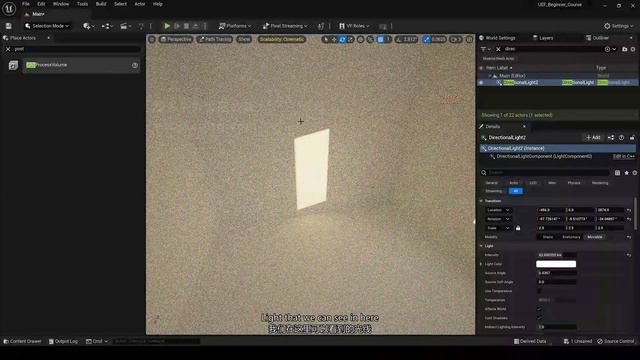
Task: Open the Blueprints toolbar menu icon
Action: click(x=107, y=26)
